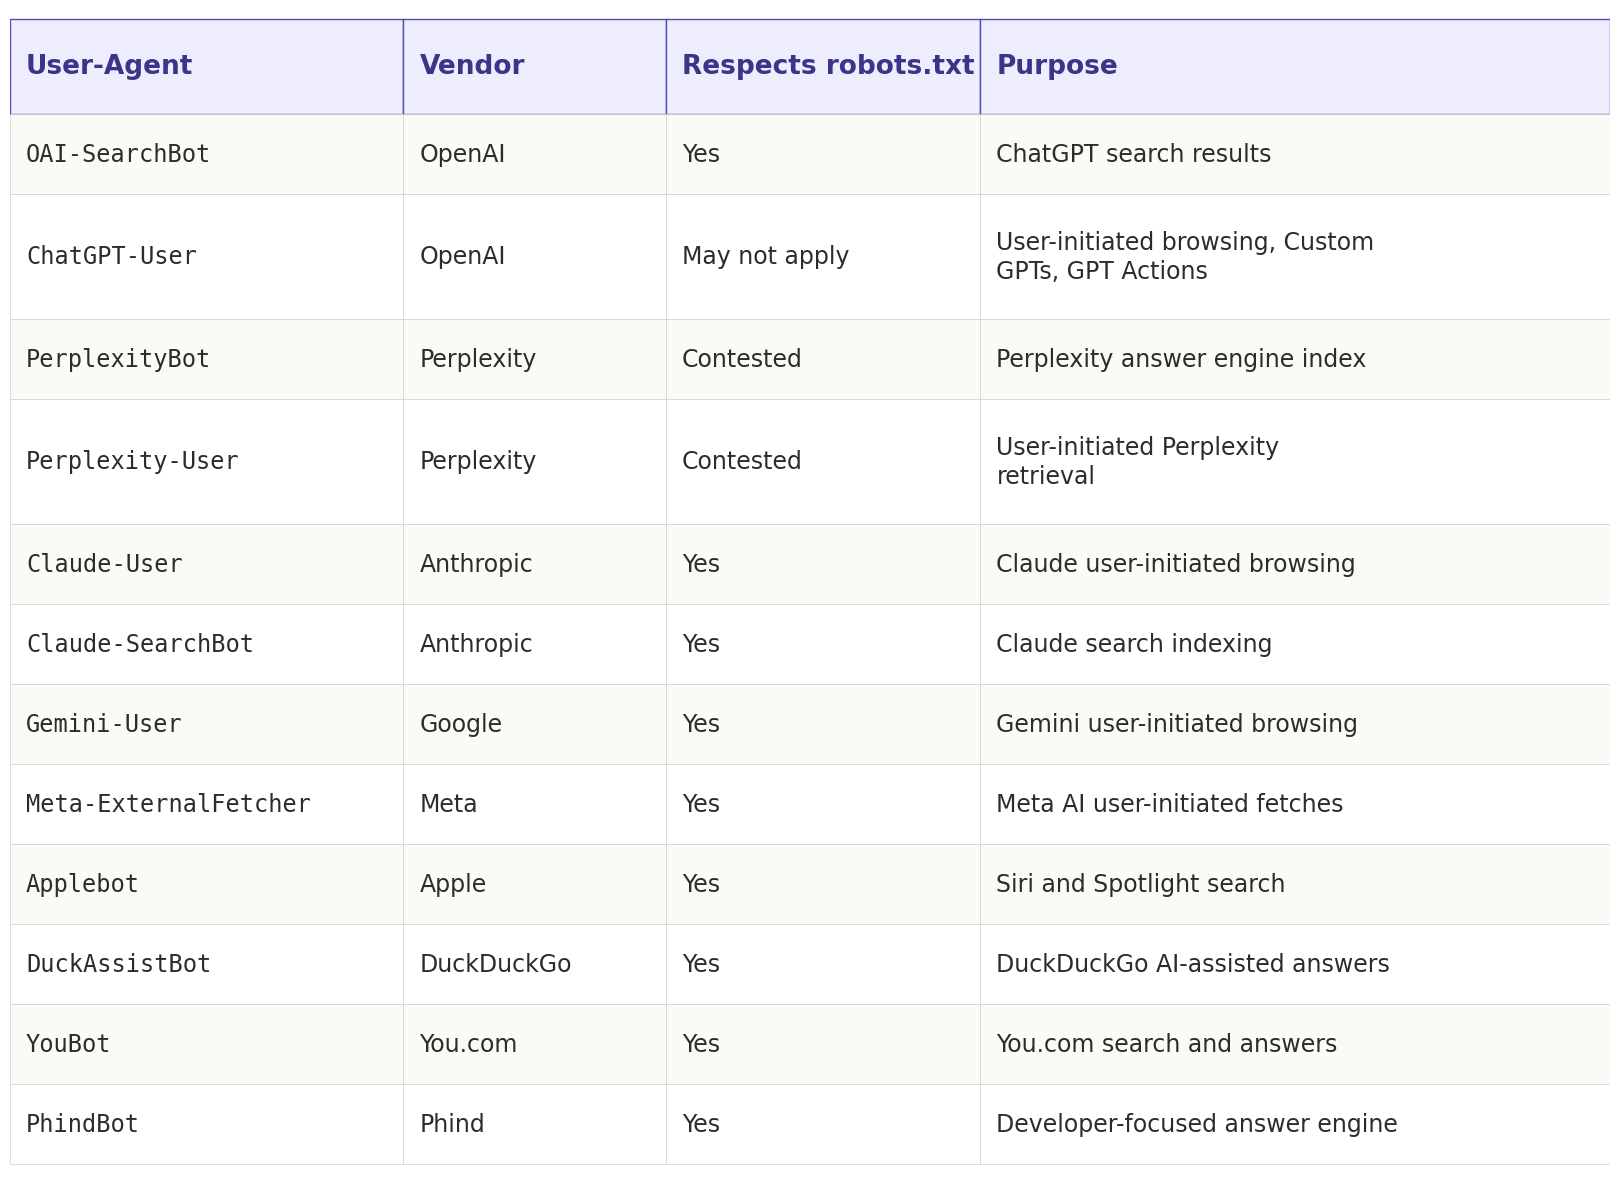Click the Vendor column header
The width and height of the screenshot is (1620, 1184).
534,66
